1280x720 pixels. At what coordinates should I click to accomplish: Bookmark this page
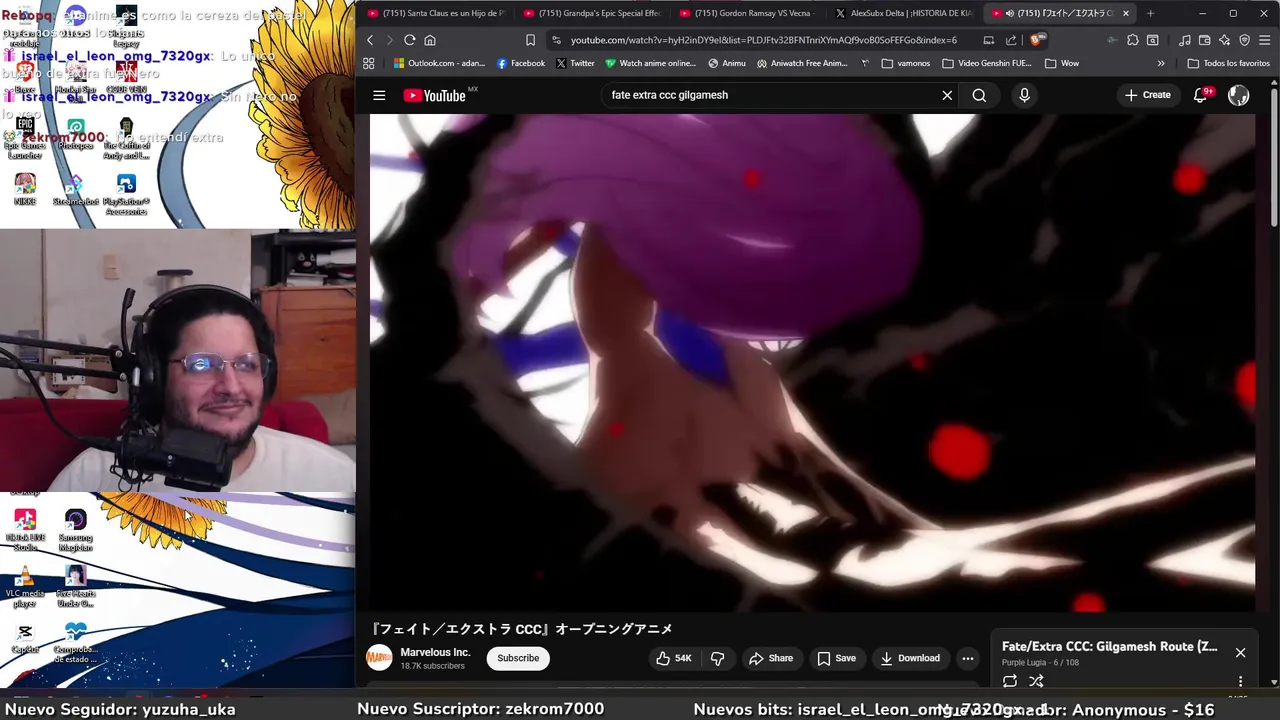530,40
